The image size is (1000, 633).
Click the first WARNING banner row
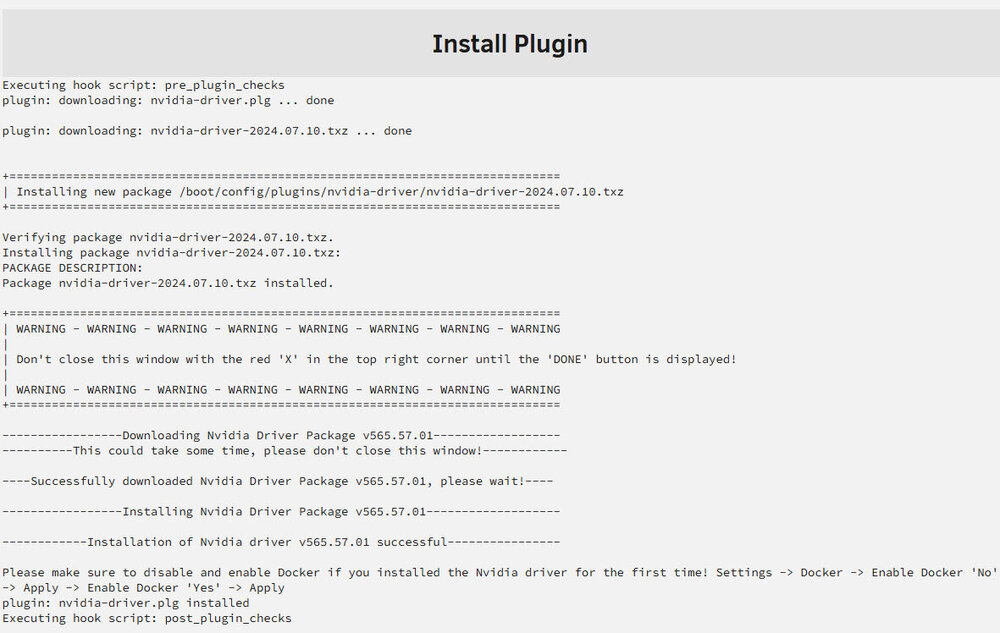(281, 329)
